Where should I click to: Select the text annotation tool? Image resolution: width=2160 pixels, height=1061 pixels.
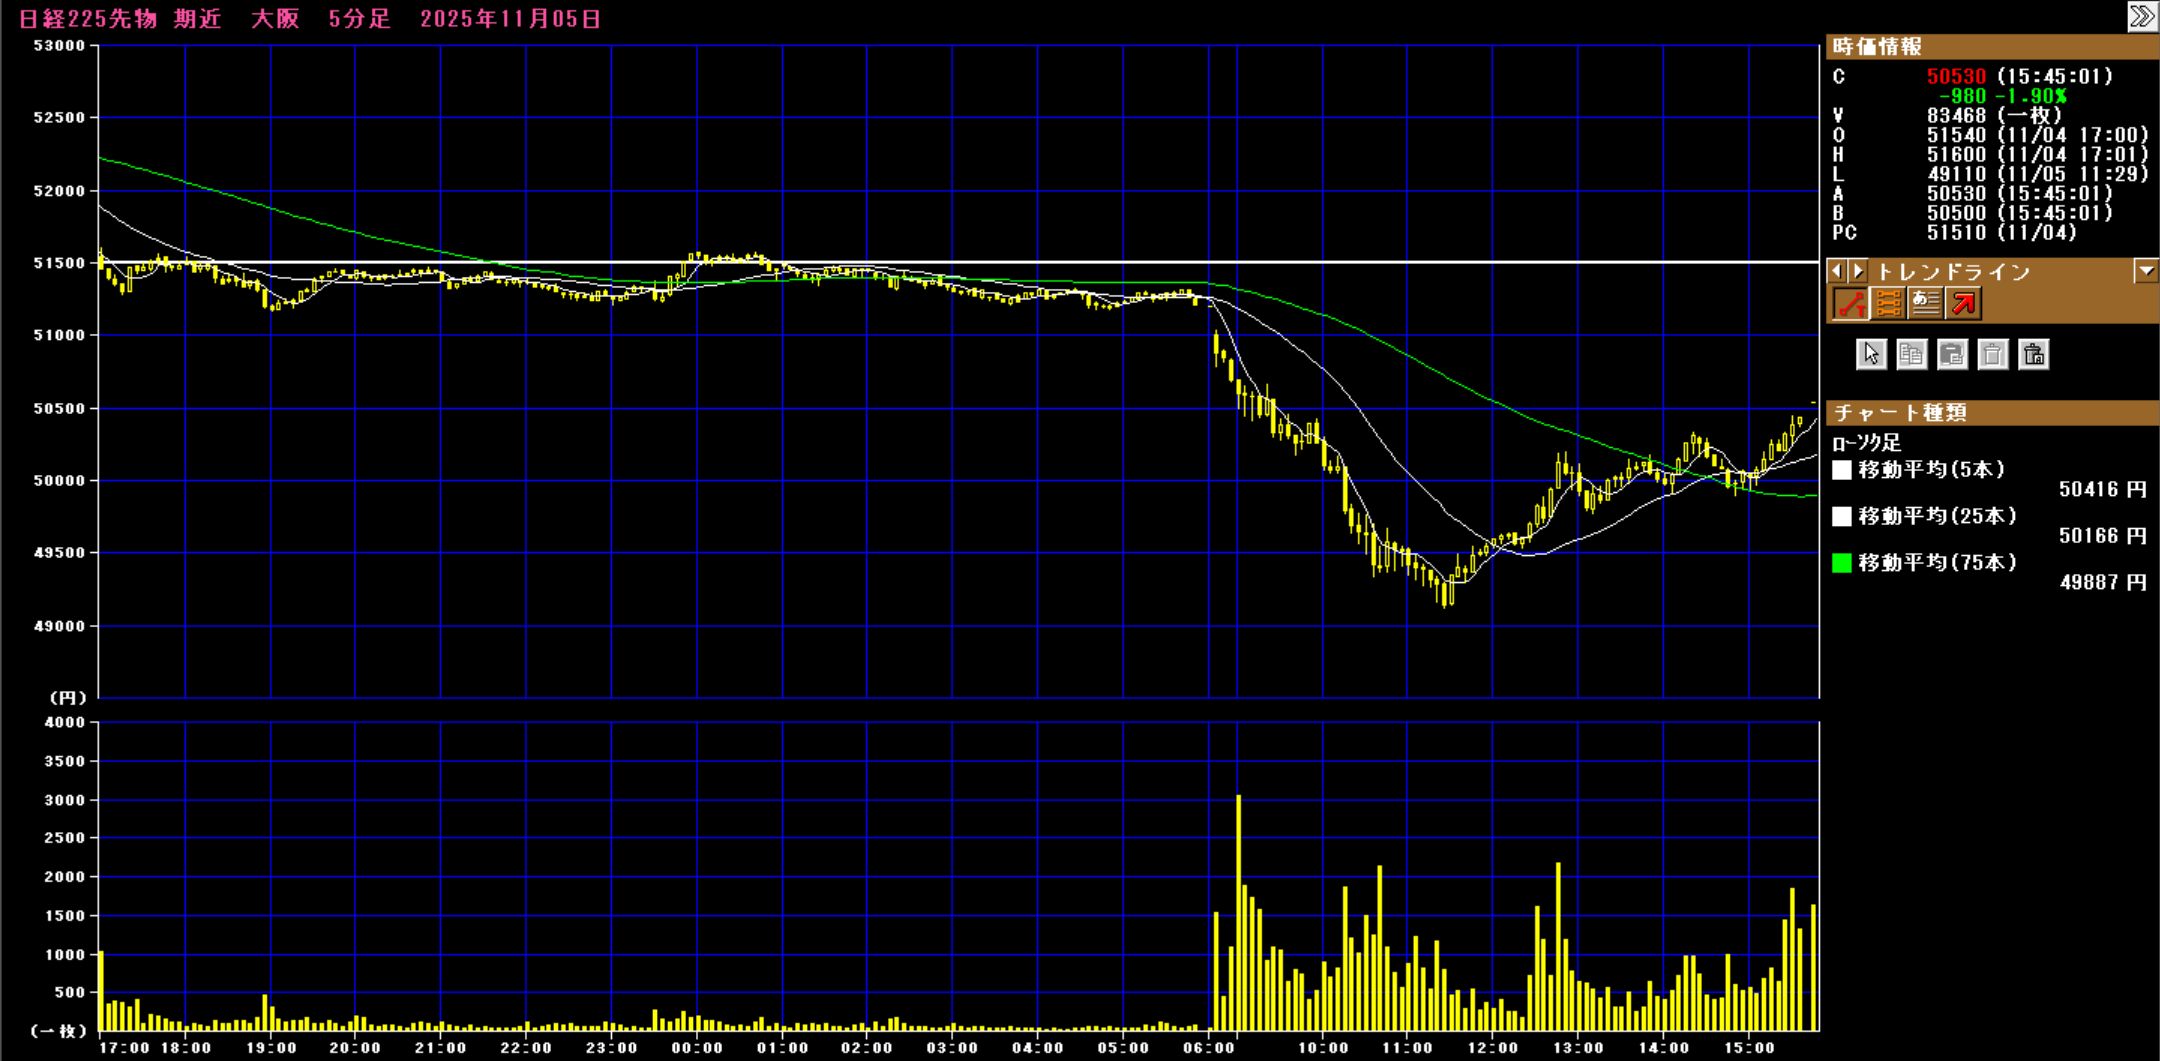(1925, 303)
